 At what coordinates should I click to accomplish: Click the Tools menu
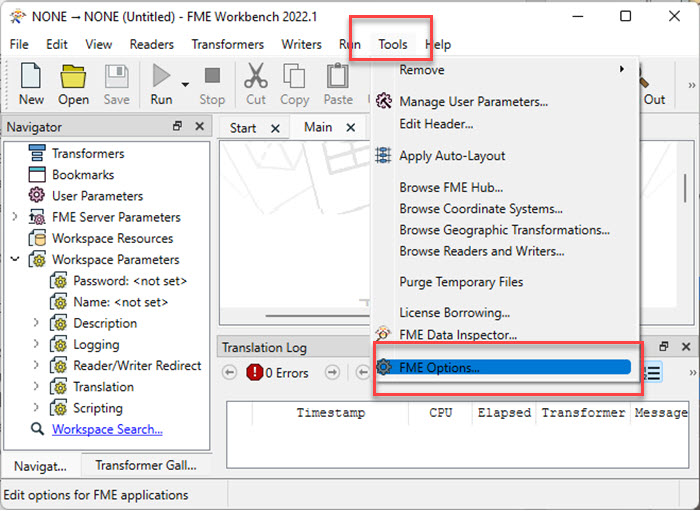coord(393,45)
